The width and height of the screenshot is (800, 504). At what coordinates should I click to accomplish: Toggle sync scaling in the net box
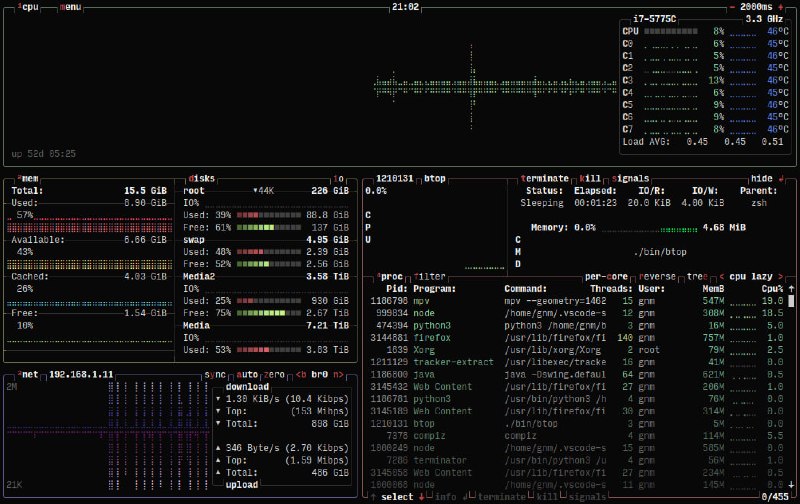[215, 374]
